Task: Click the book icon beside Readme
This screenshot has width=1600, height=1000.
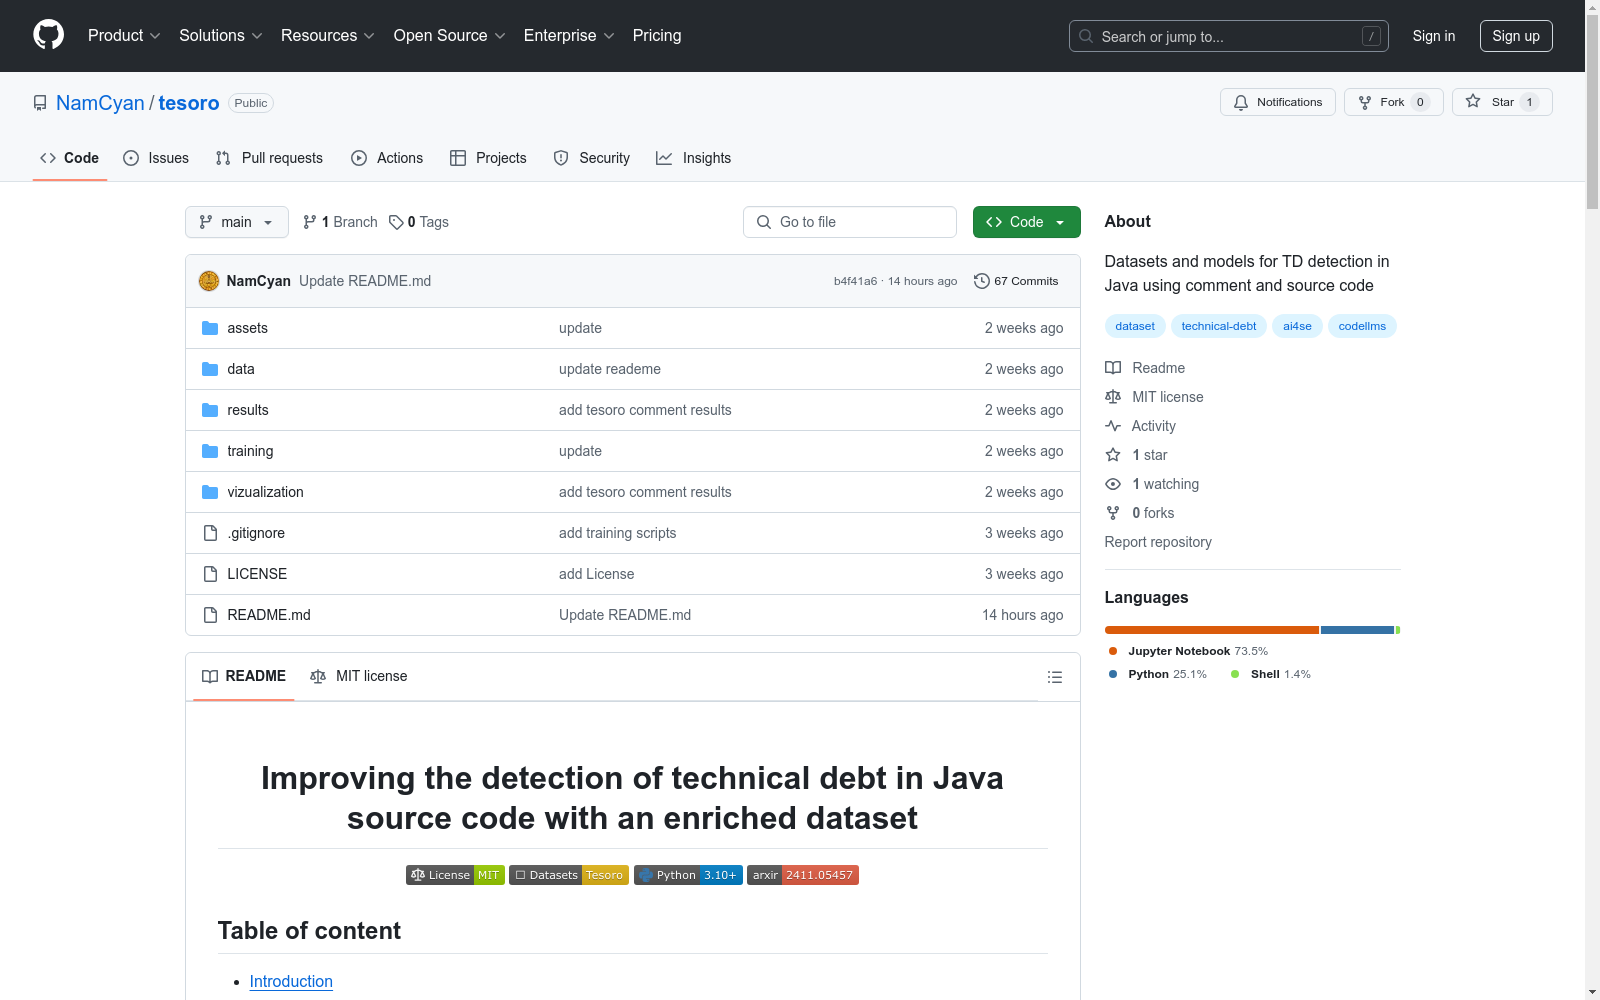Action: click(1113, 368)
